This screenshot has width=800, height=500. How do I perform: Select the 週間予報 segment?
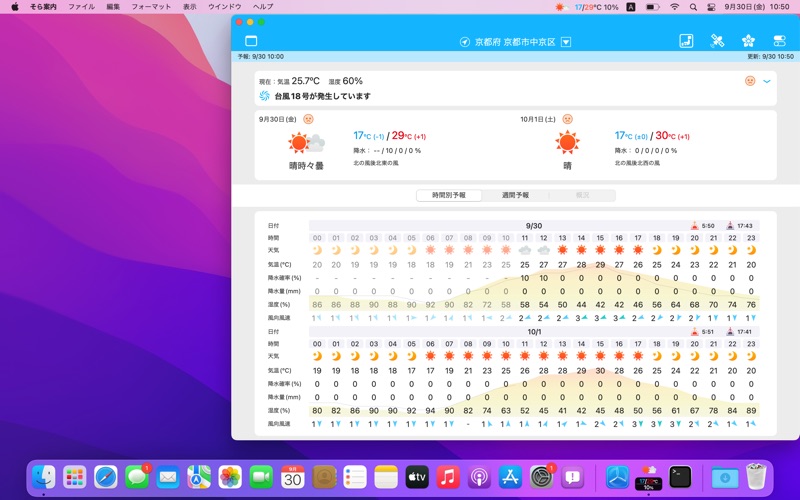(515, 195)
